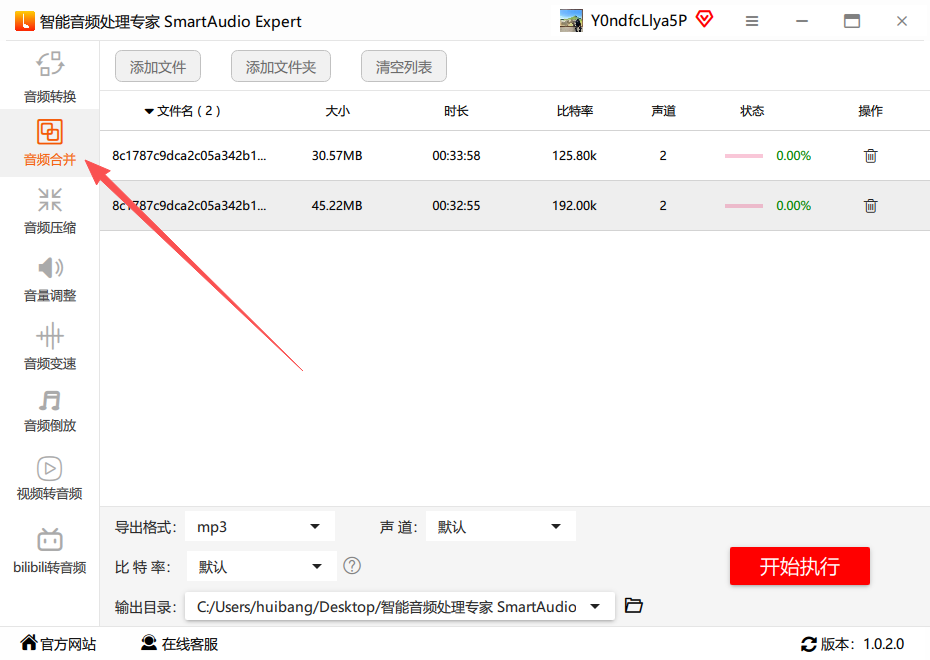Open the bilibili转音频 tool
Viewport: 930px width, 660px height.
50,551
